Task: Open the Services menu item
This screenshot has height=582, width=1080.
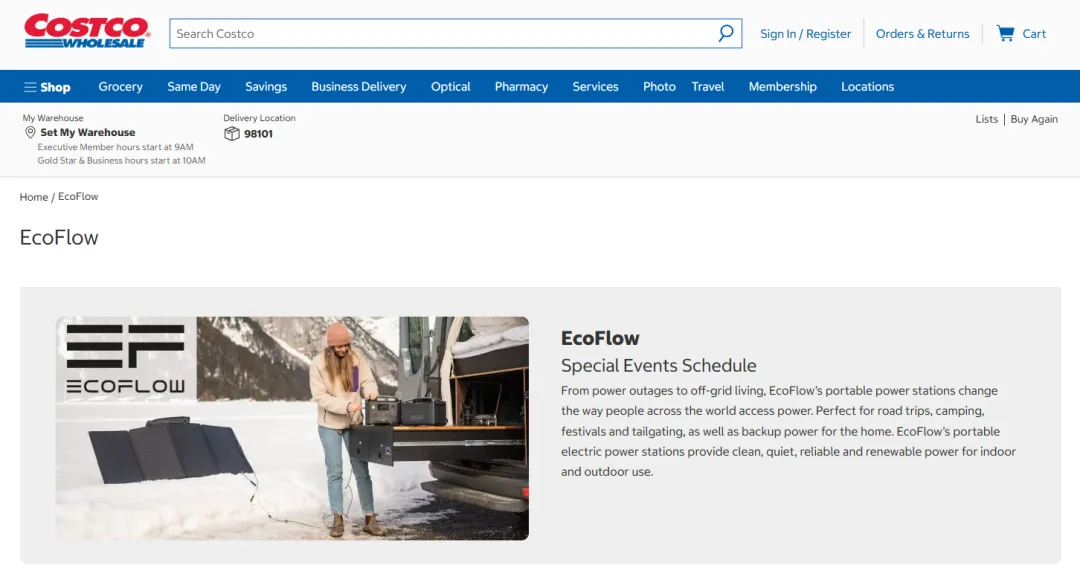Action: coord(595,87)
